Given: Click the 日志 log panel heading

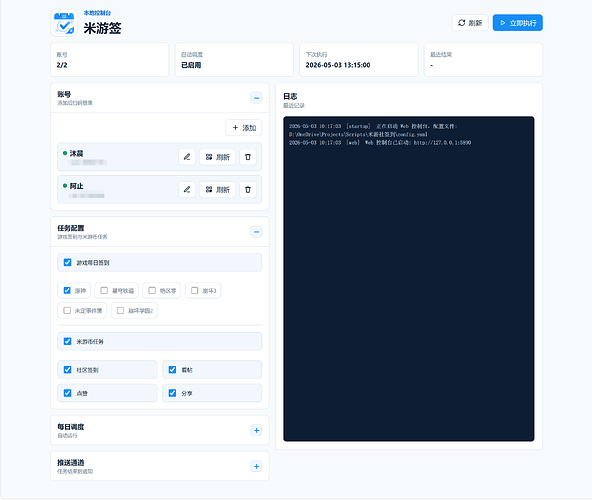Looking at the screenshot, I should (290, 96).
